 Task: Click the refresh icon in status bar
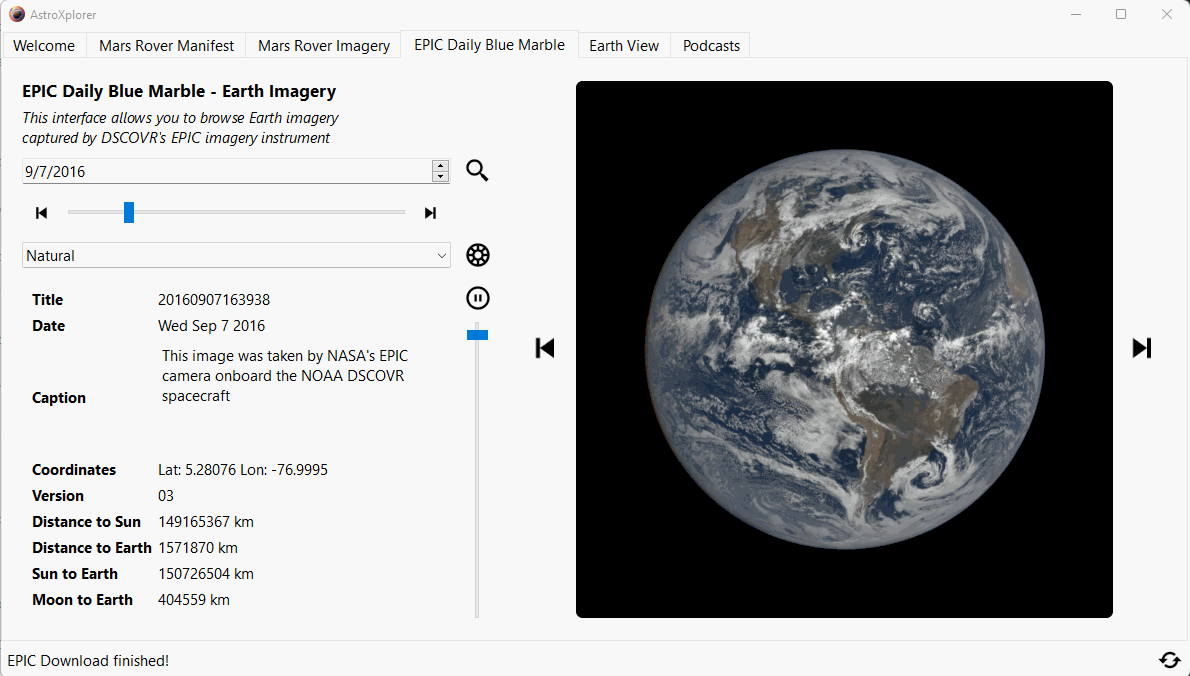pyautogui.click(x=1169, y=660)
